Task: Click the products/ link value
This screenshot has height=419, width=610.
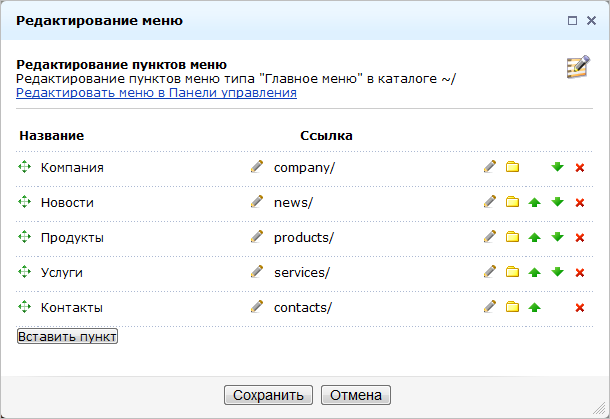Action: 304,238
